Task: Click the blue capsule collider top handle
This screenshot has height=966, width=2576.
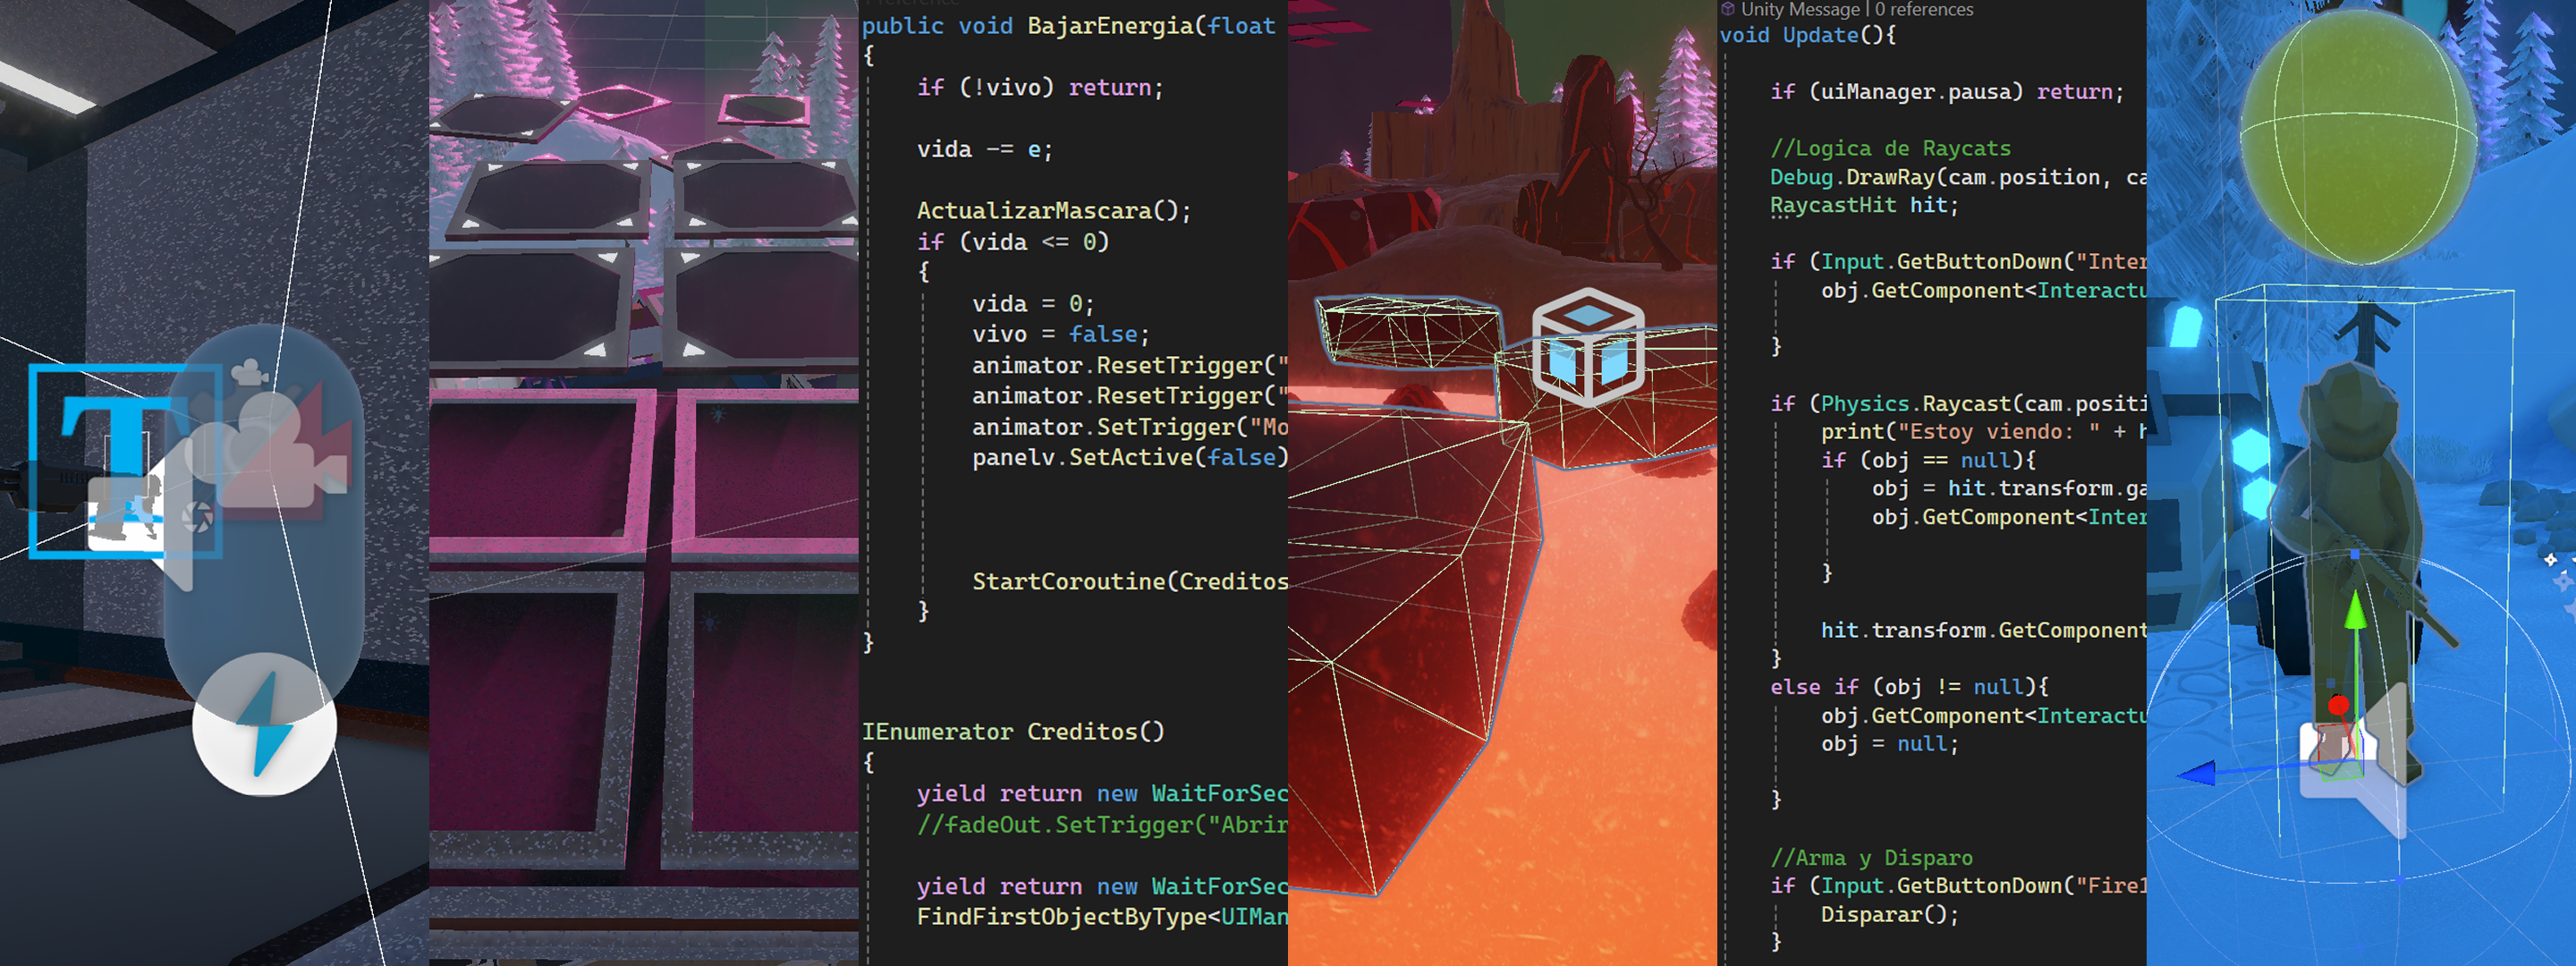Action: [x=2355, y=553]
